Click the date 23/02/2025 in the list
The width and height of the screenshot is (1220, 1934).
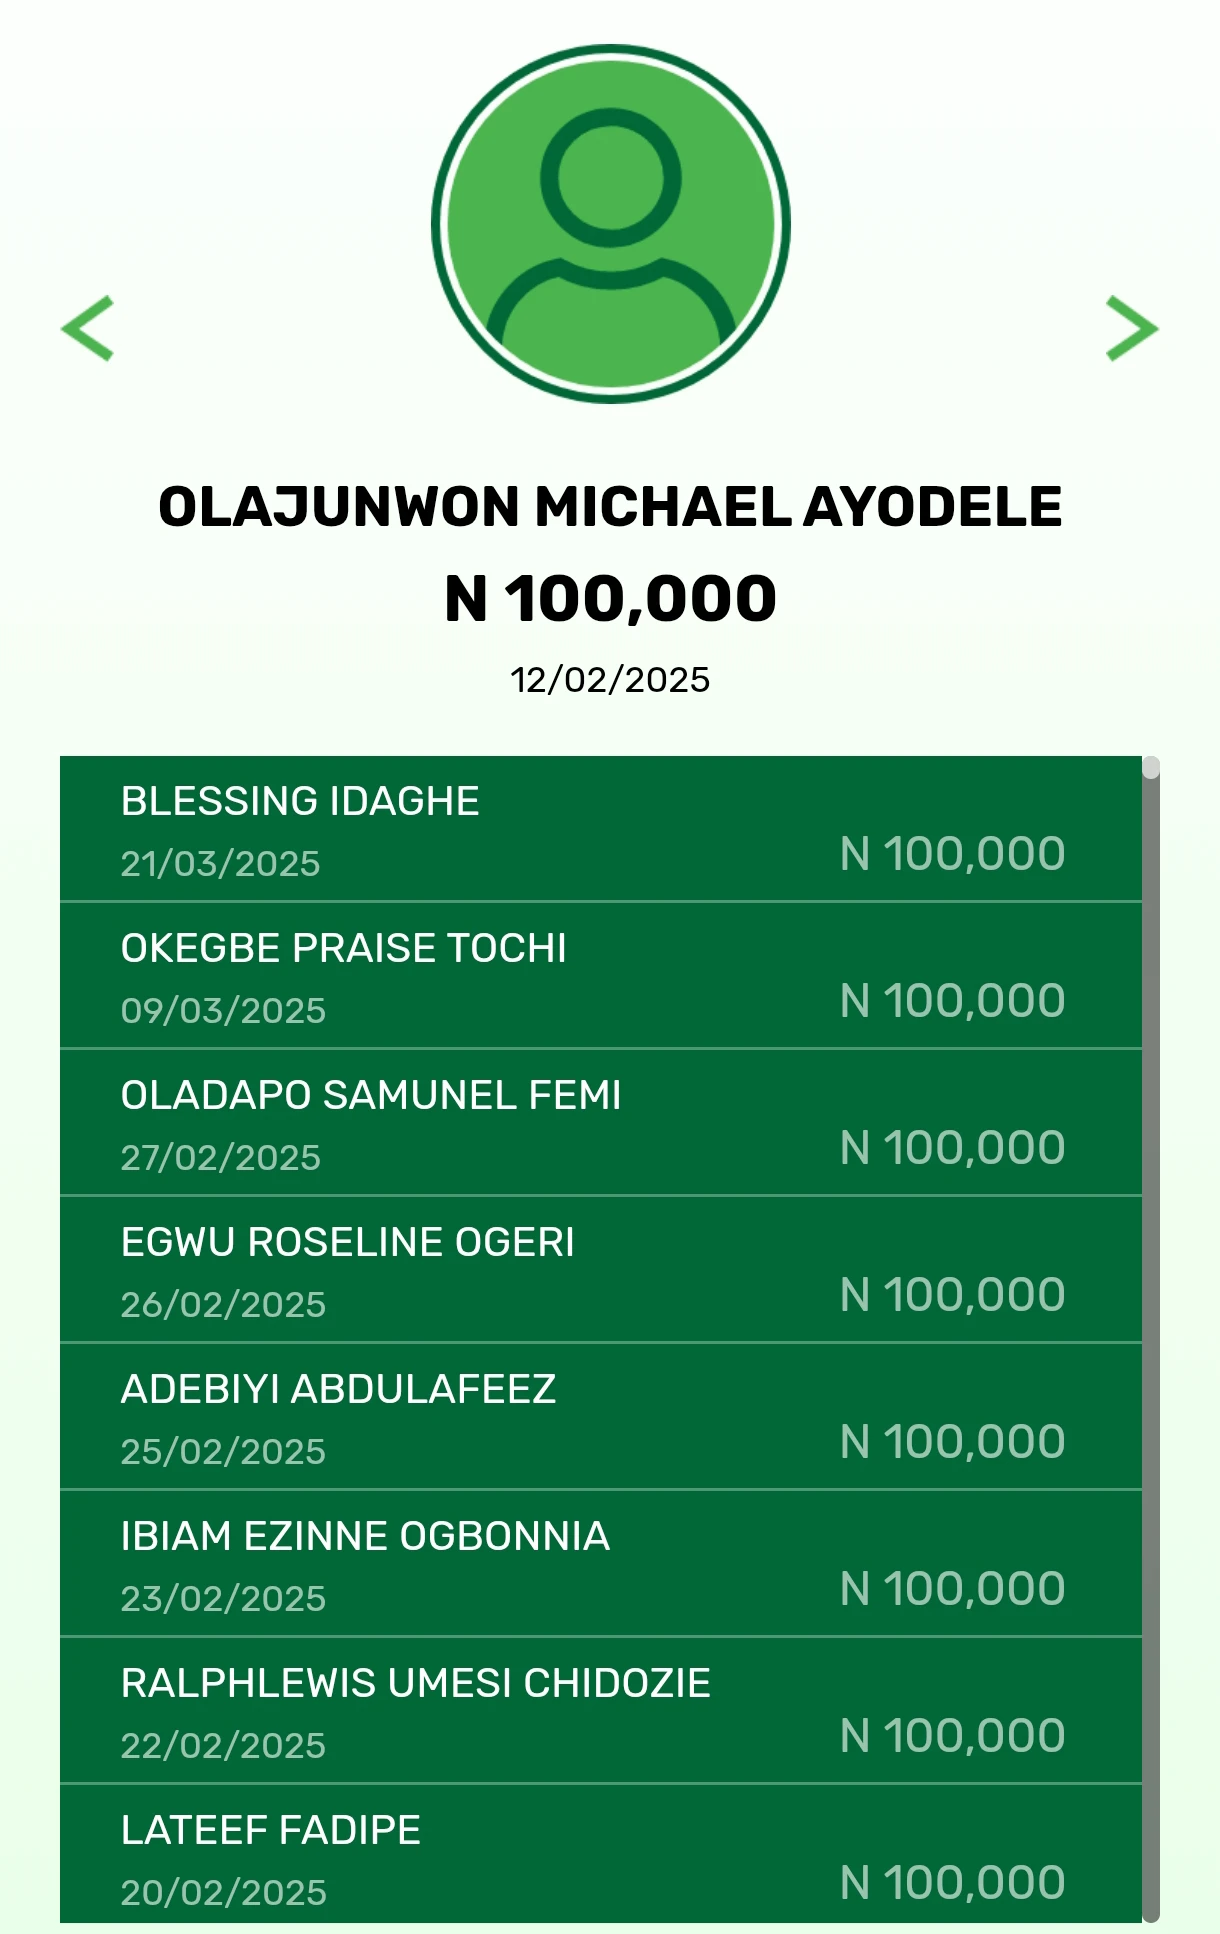223,1599
